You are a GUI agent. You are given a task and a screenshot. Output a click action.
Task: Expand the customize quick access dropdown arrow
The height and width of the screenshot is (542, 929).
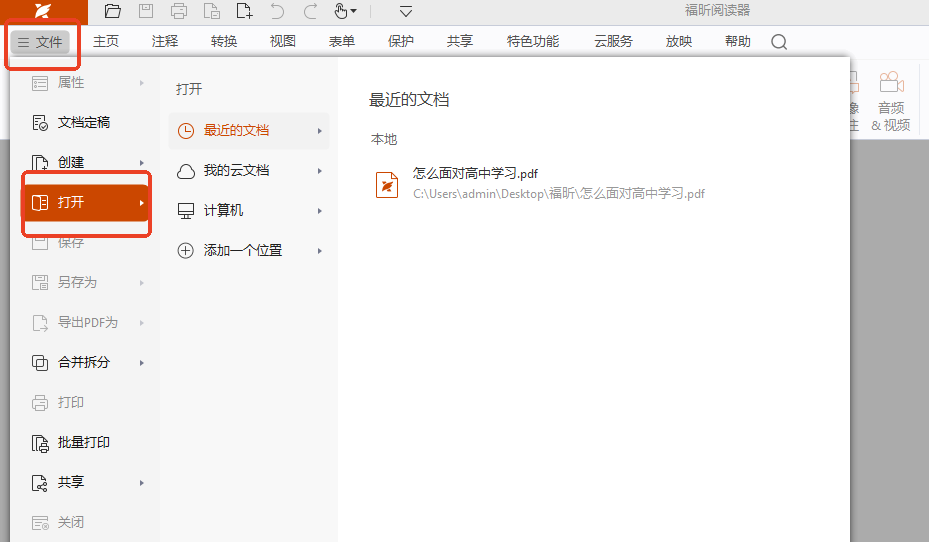click(x=405, y=12)
